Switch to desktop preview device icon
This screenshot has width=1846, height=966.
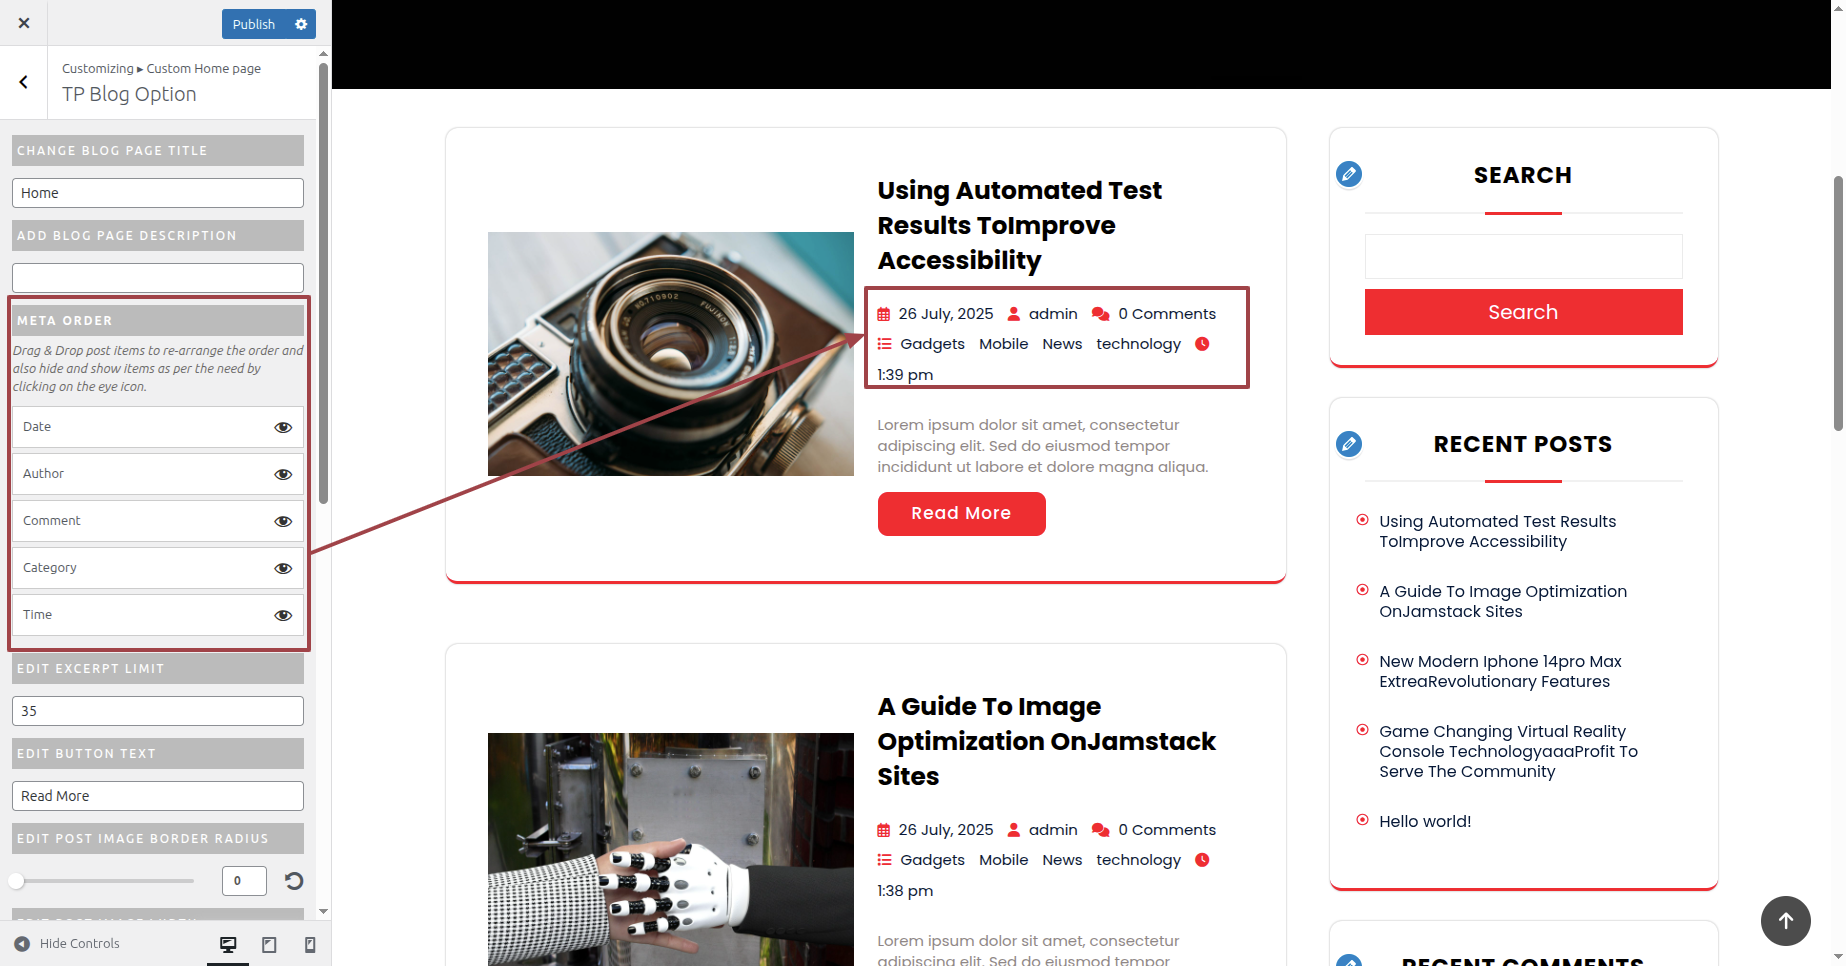[228, 945]
